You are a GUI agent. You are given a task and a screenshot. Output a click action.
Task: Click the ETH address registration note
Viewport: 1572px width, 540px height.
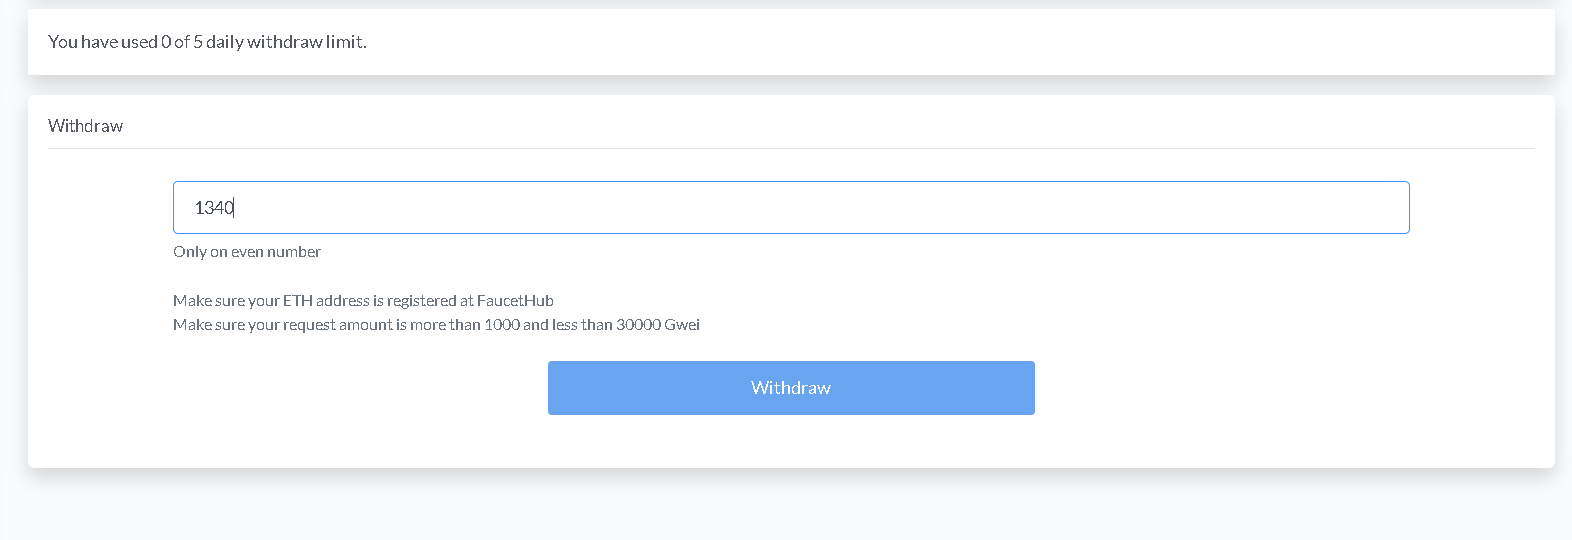[x=363, y=301]
